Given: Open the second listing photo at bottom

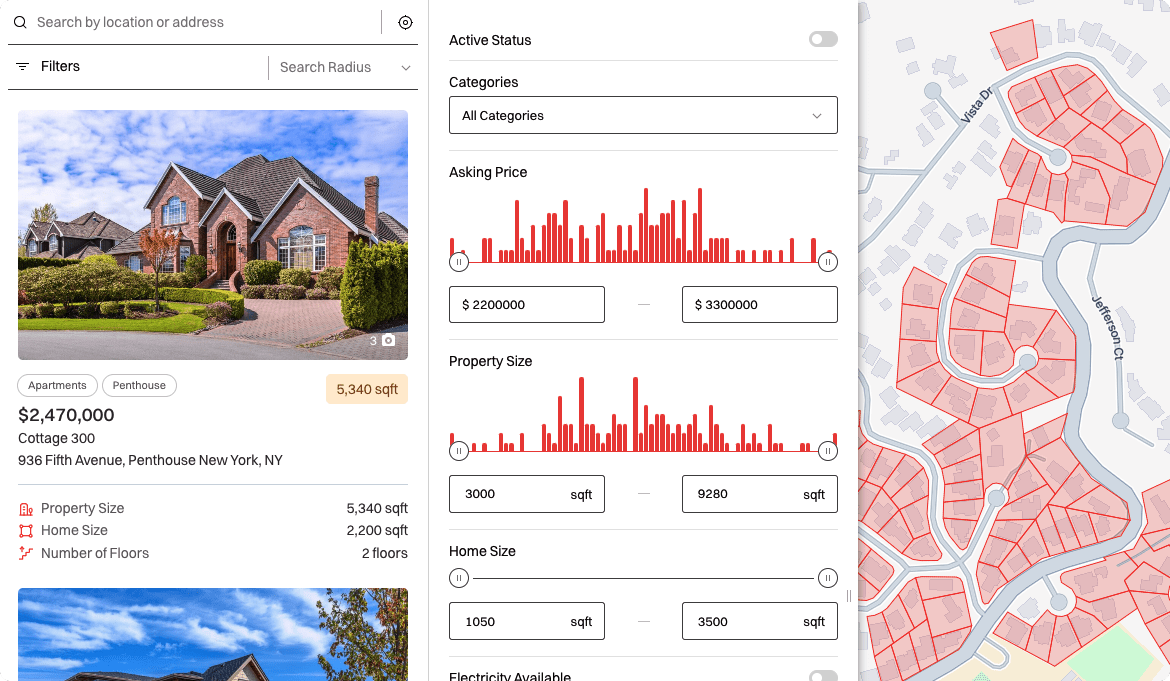Looking at the screenshot, I should tap(213, 634).
